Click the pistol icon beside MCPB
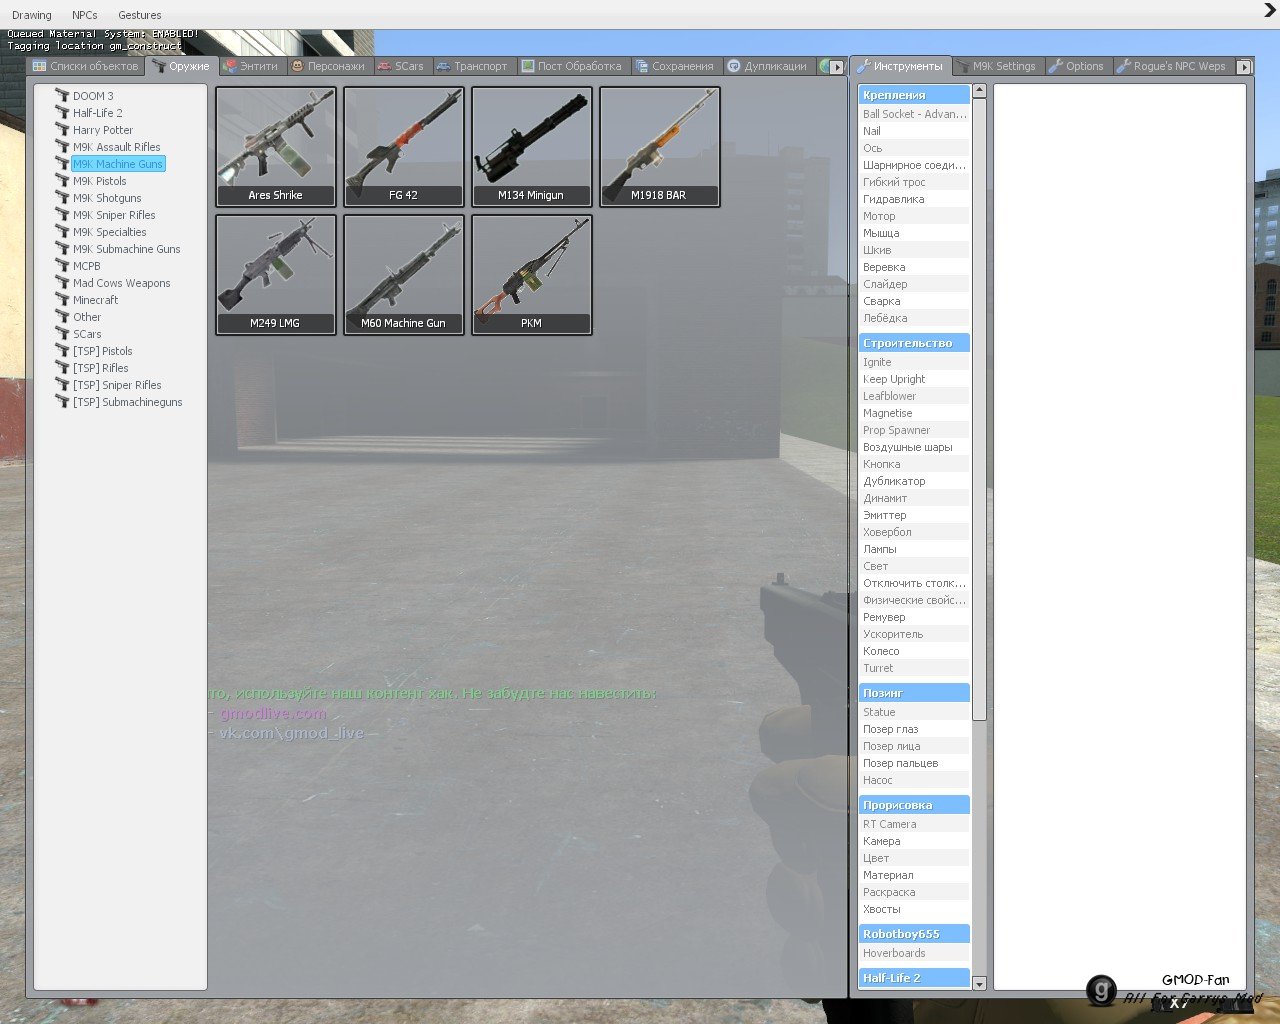Screen dimensions: 1280x1024 coord(62,266)
